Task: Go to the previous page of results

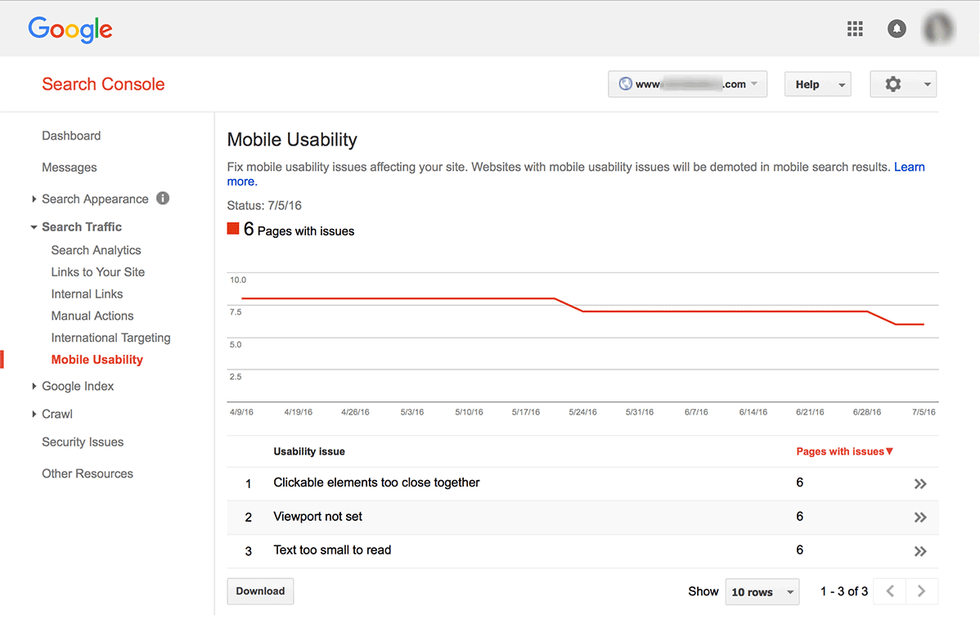Action: pyautogui.click(x=891, y=591)
